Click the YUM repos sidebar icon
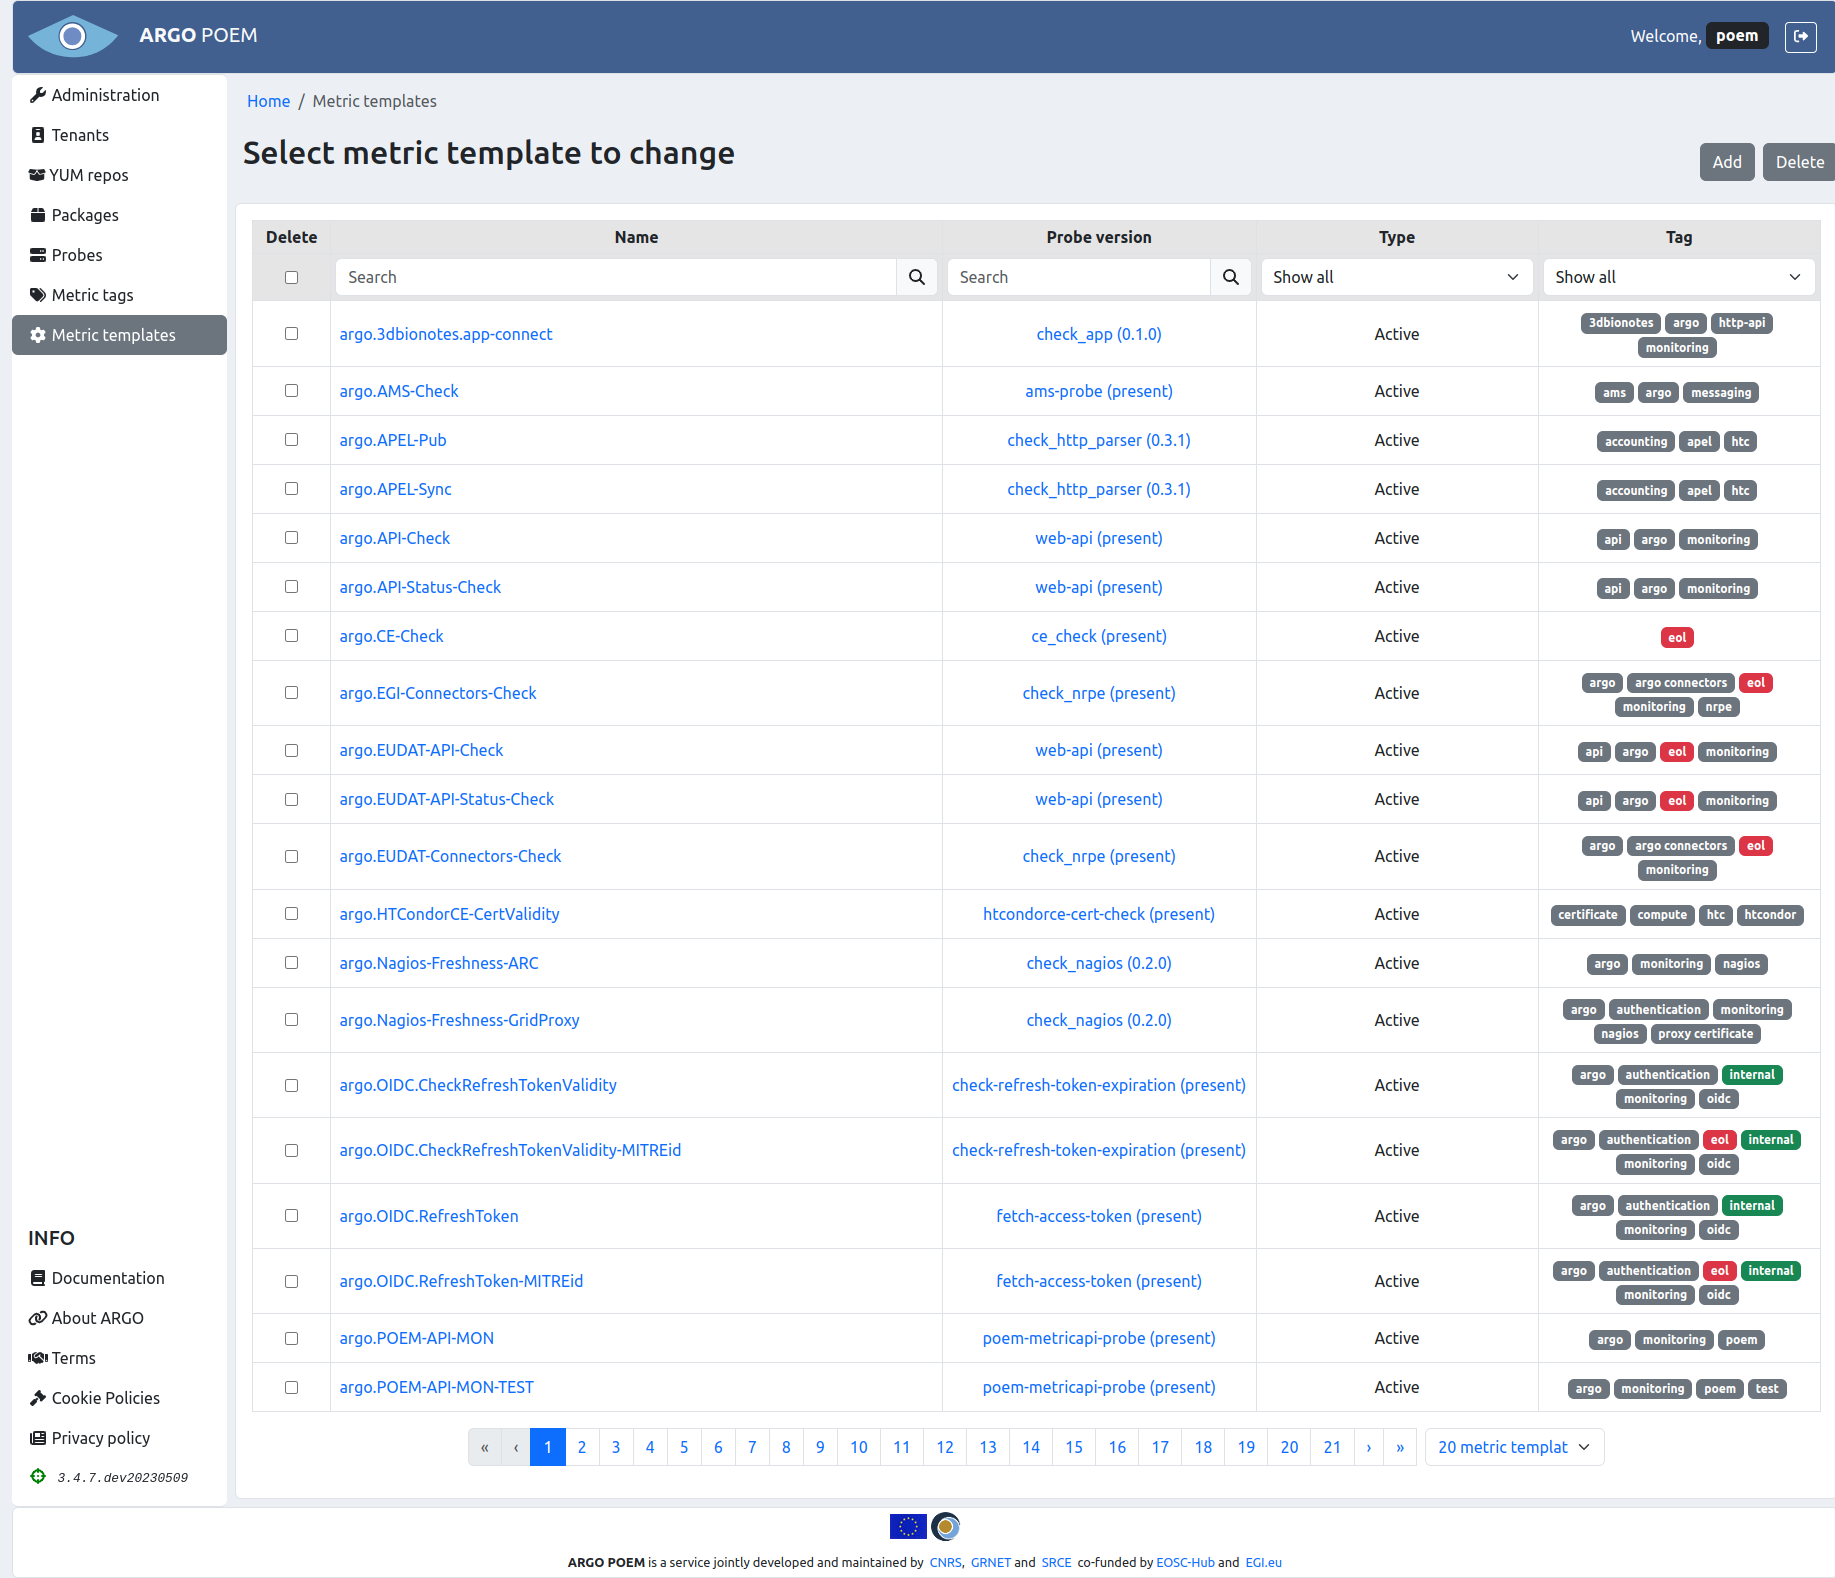The width and height of the screenshot is (1835, 1578). 36,174
